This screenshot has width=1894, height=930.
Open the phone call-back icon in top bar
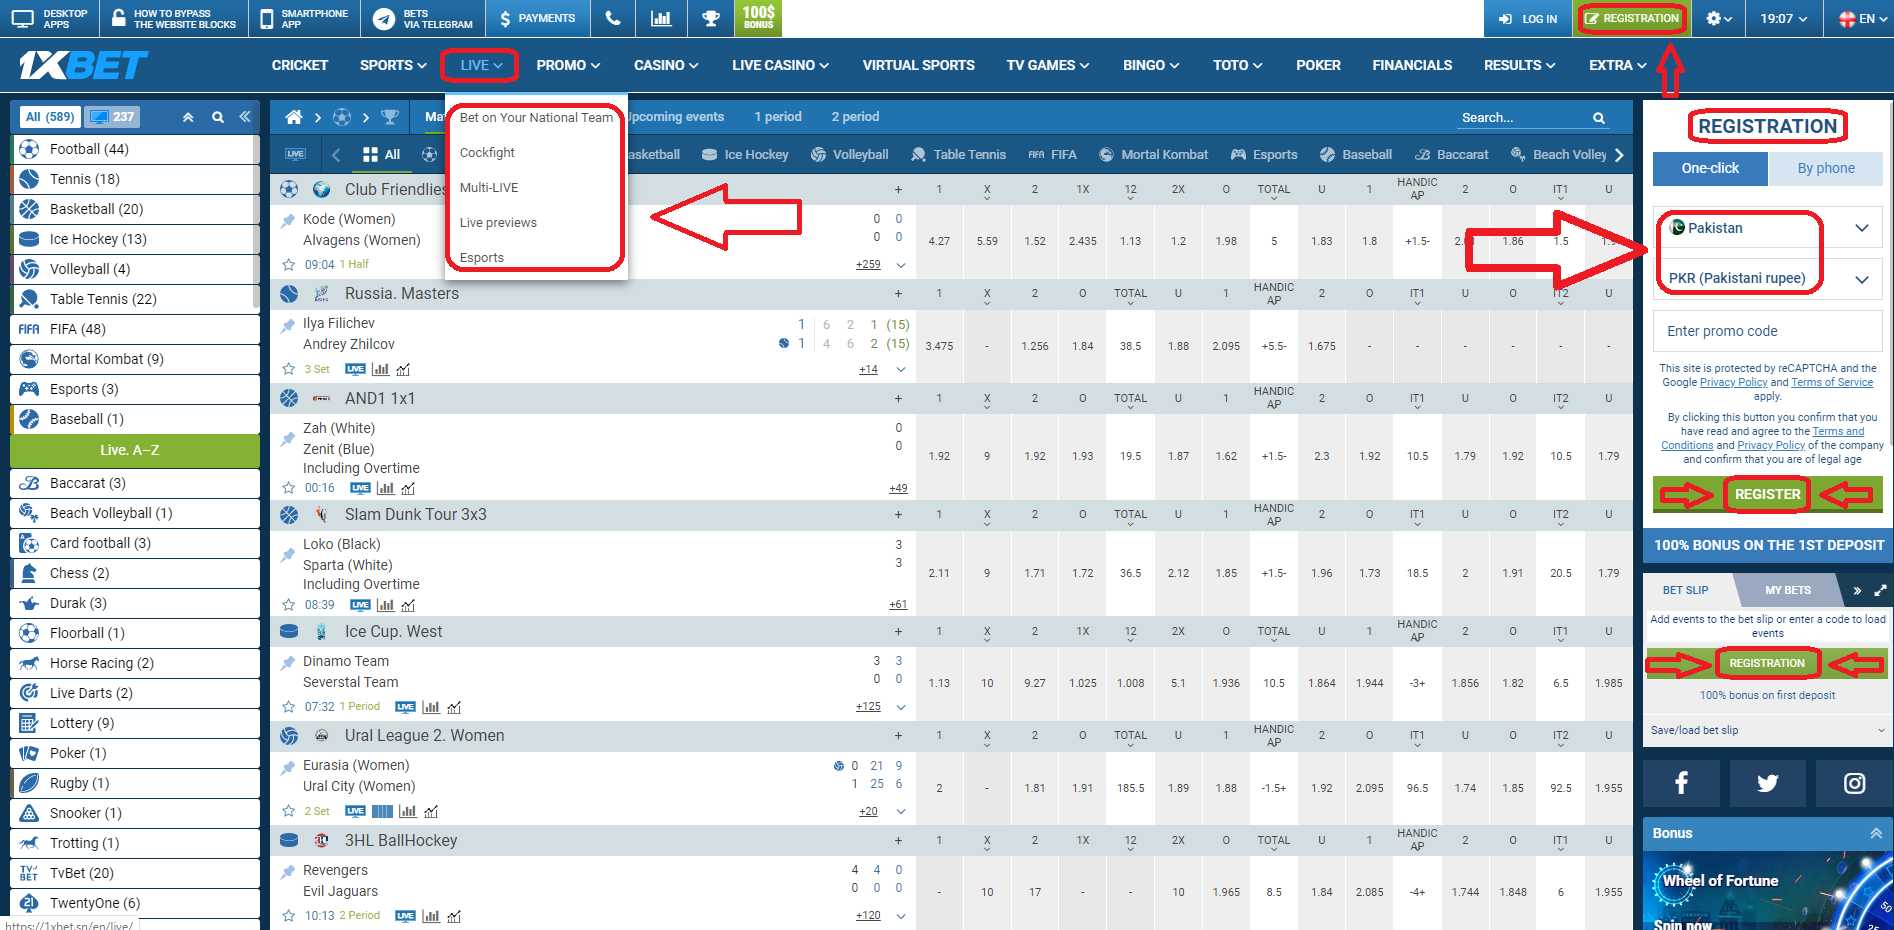pyautogui.click(x=613, y=18)
